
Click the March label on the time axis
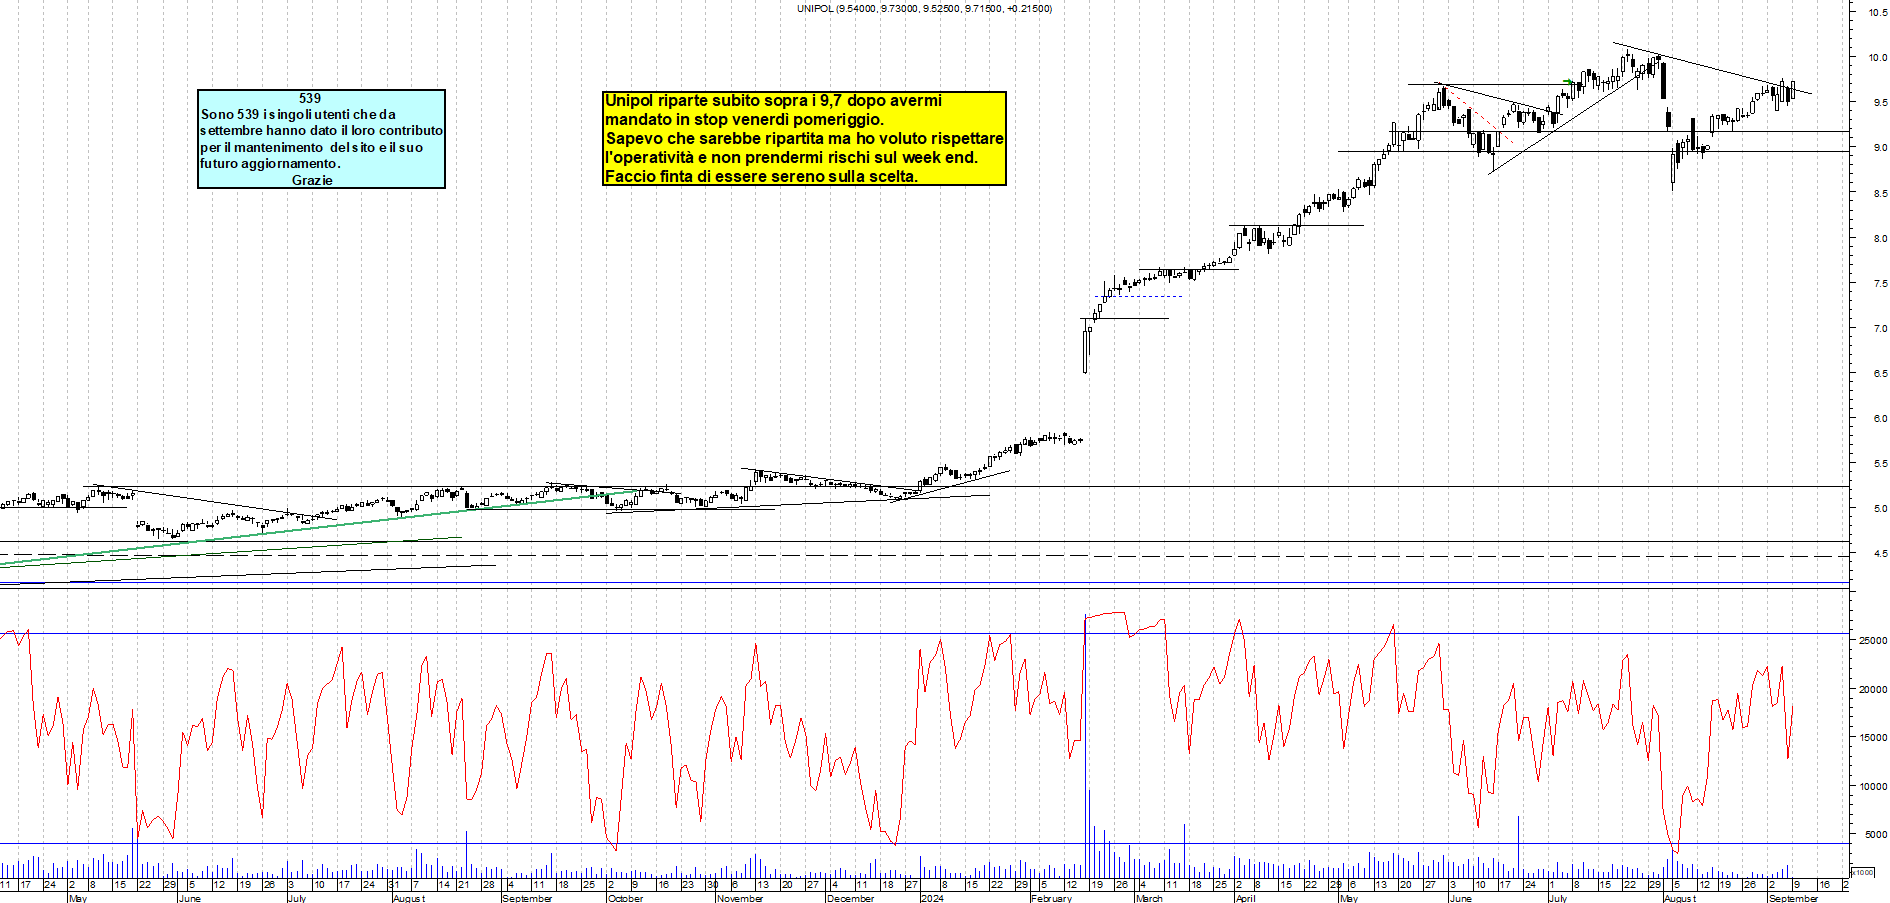pos(1149,898)
